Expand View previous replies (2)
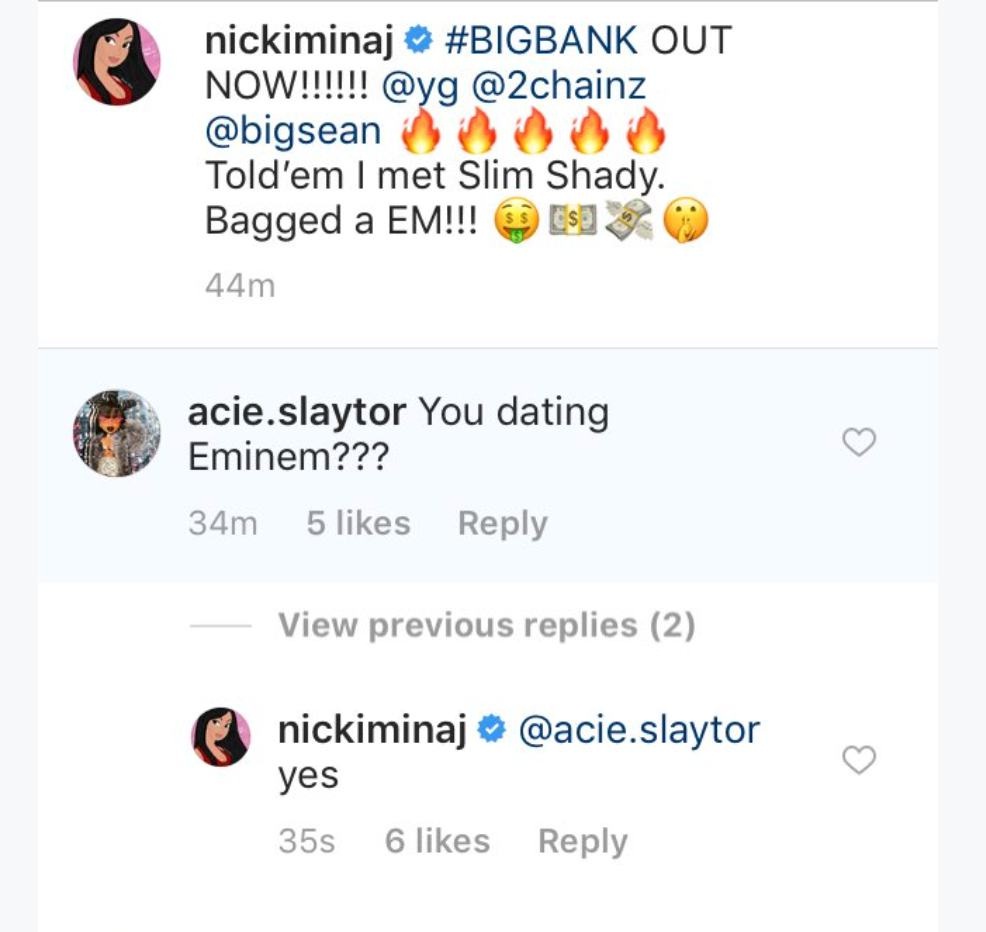Image resolution: width=986 pixels, height=932 pixels. 486,626
